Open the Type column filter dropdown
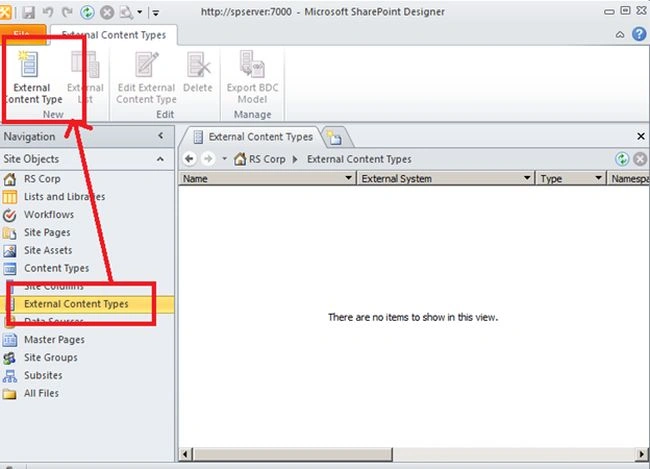 pyautogui.click(x=598, y=178)
